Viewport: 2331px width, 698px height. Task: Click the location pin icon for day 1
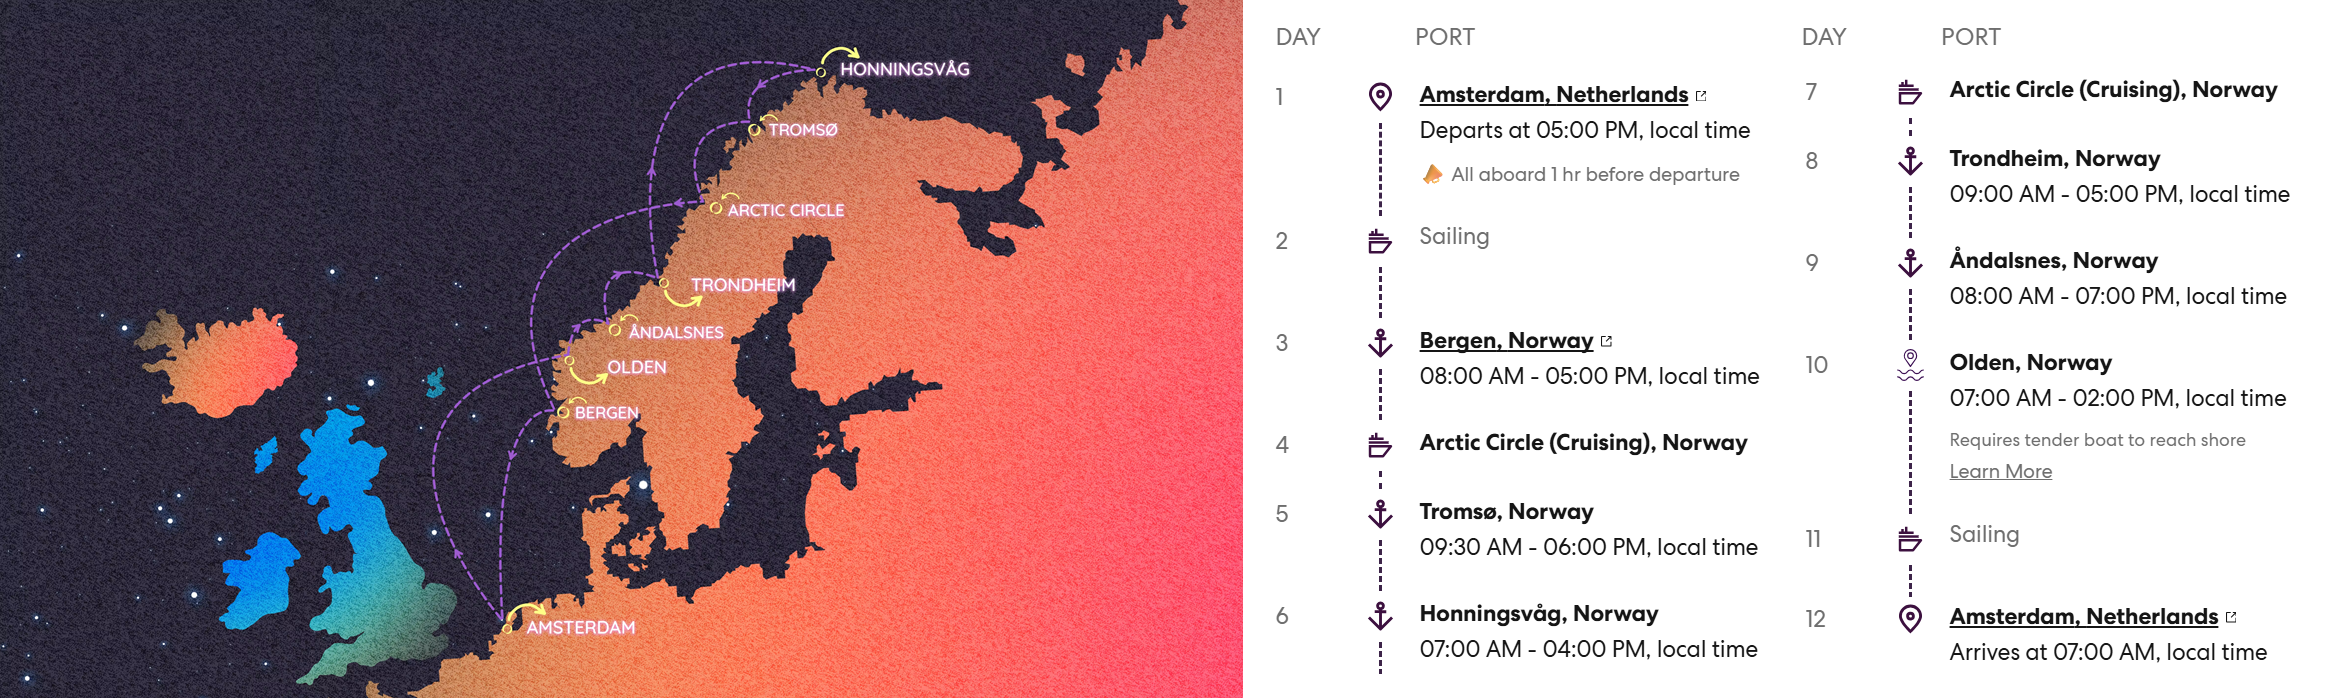pos(1380,96)
